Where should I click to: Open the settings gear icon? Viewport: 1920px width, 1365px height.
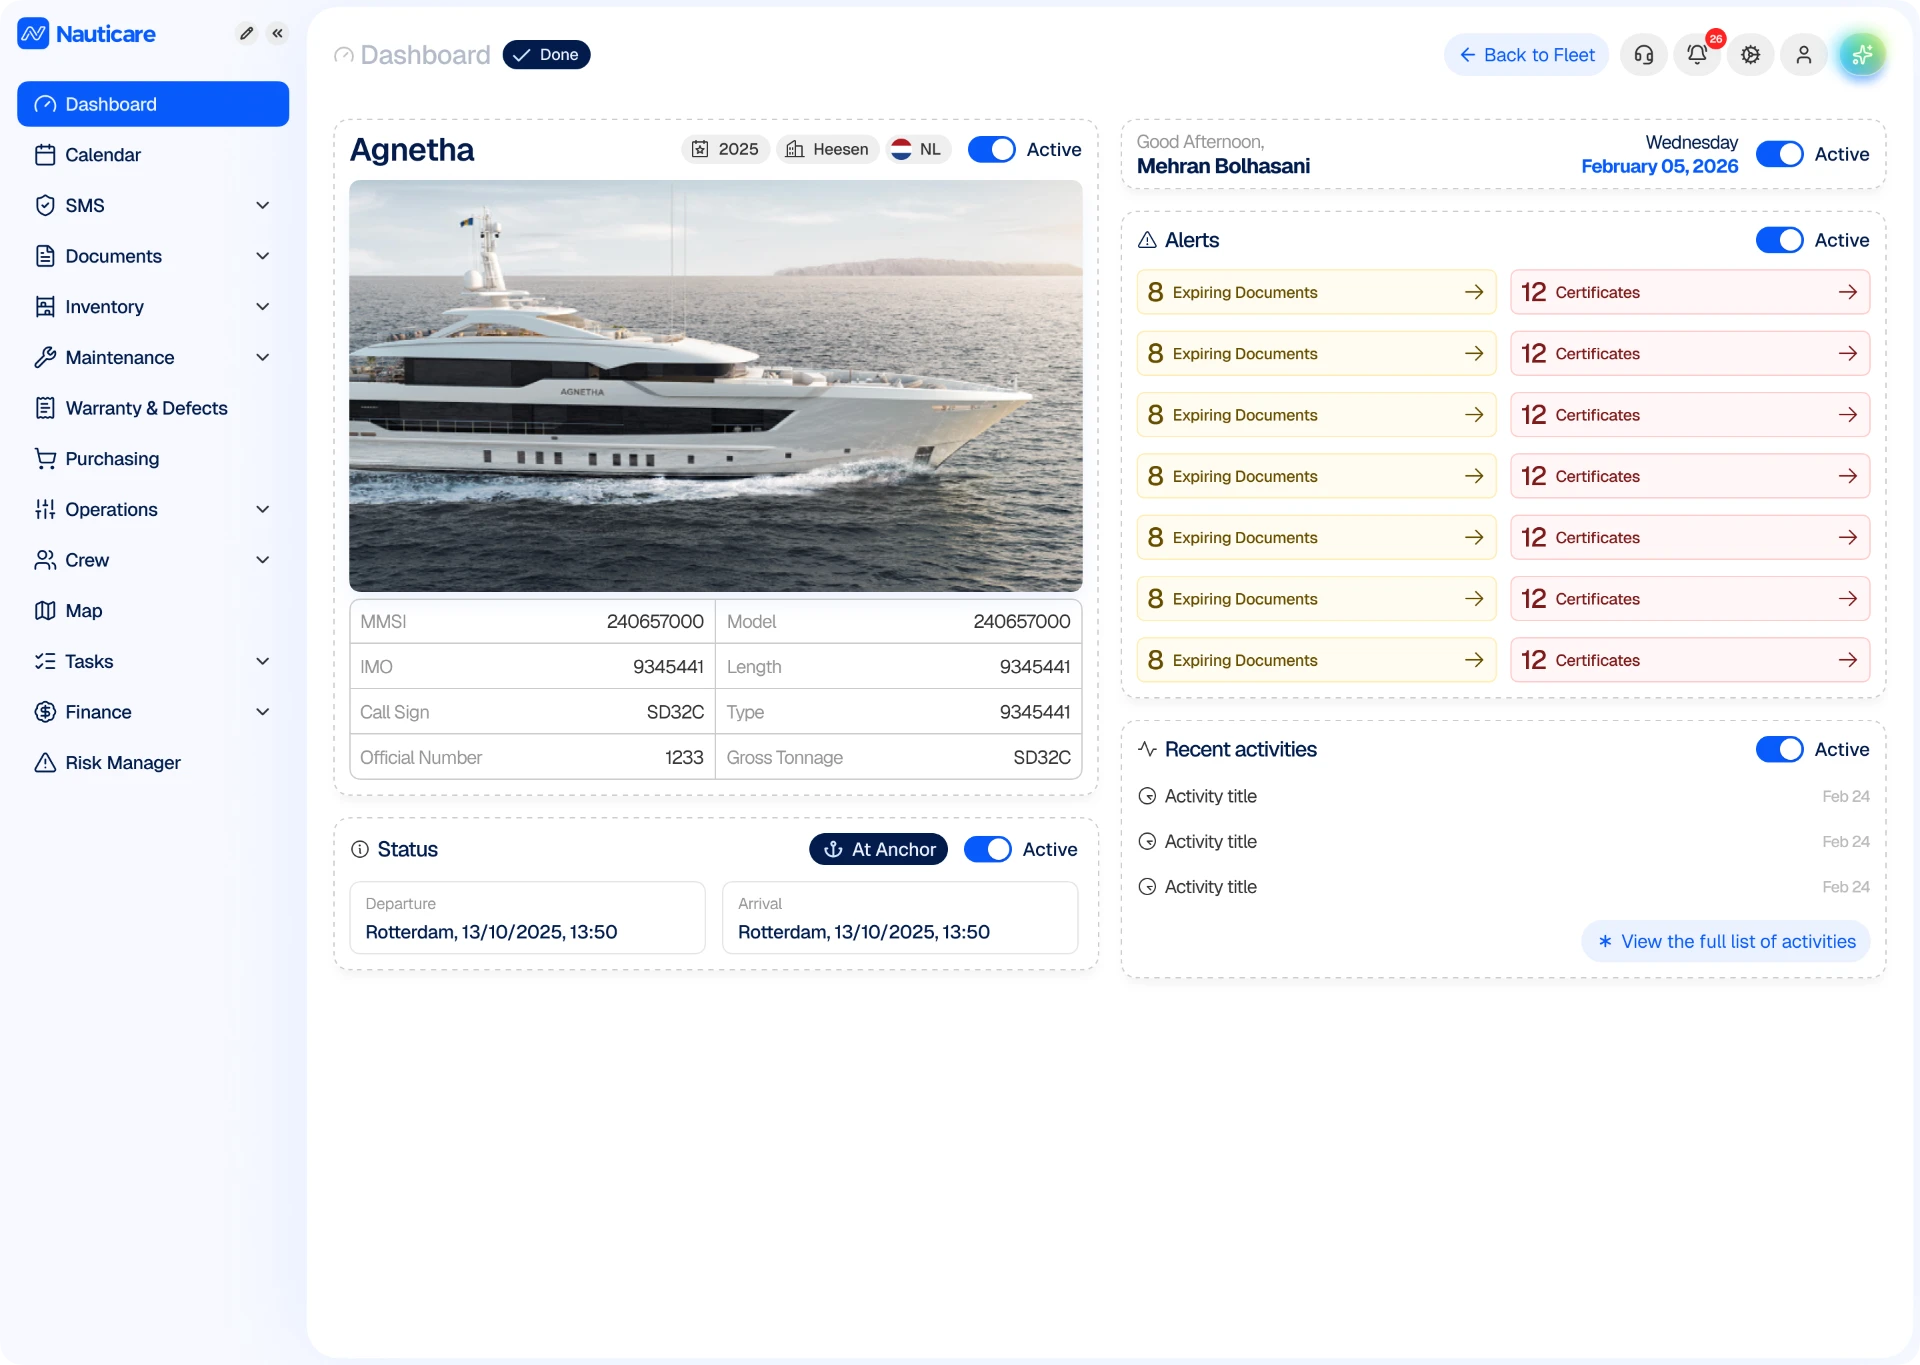[1750, 55]
